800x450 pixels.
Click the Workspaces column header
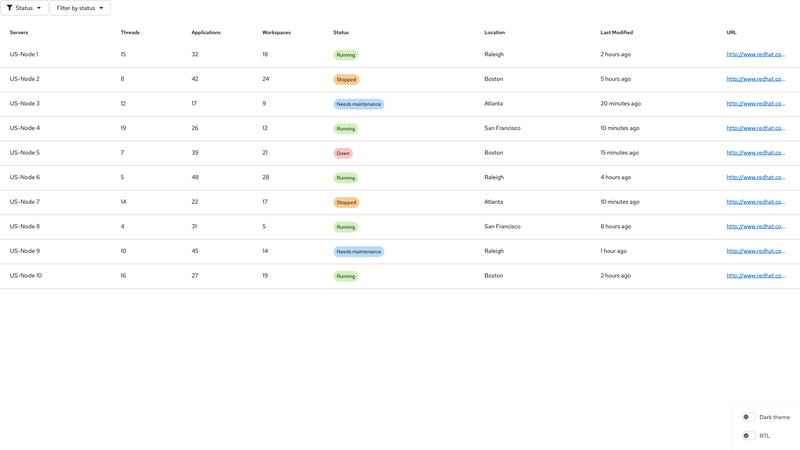277,33
